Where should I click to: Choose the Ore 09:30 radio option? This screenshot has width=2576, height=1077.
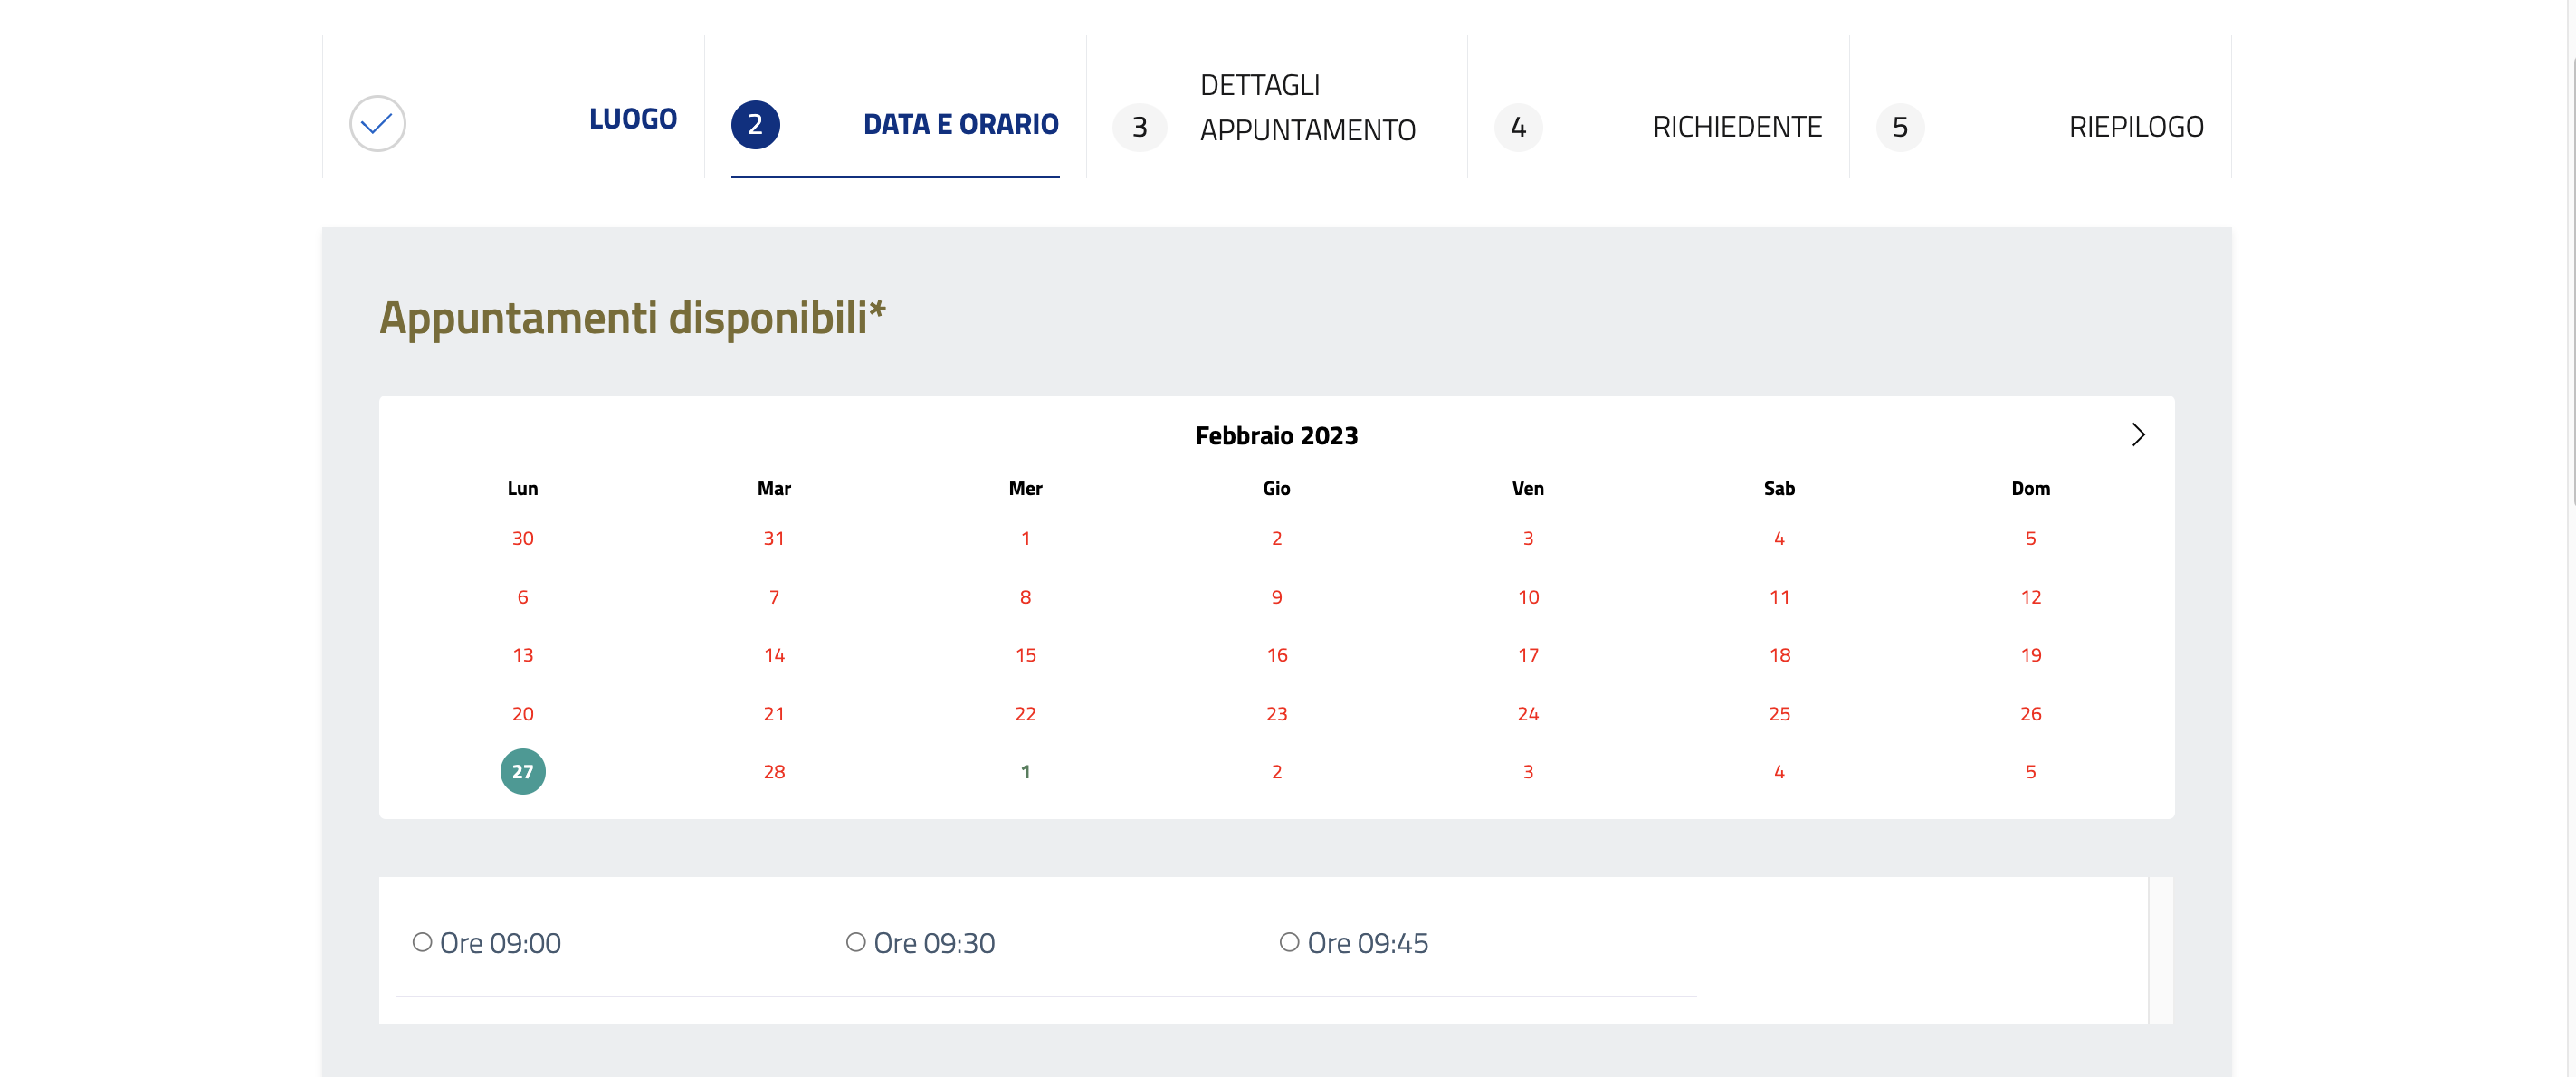tap(856, 942)
